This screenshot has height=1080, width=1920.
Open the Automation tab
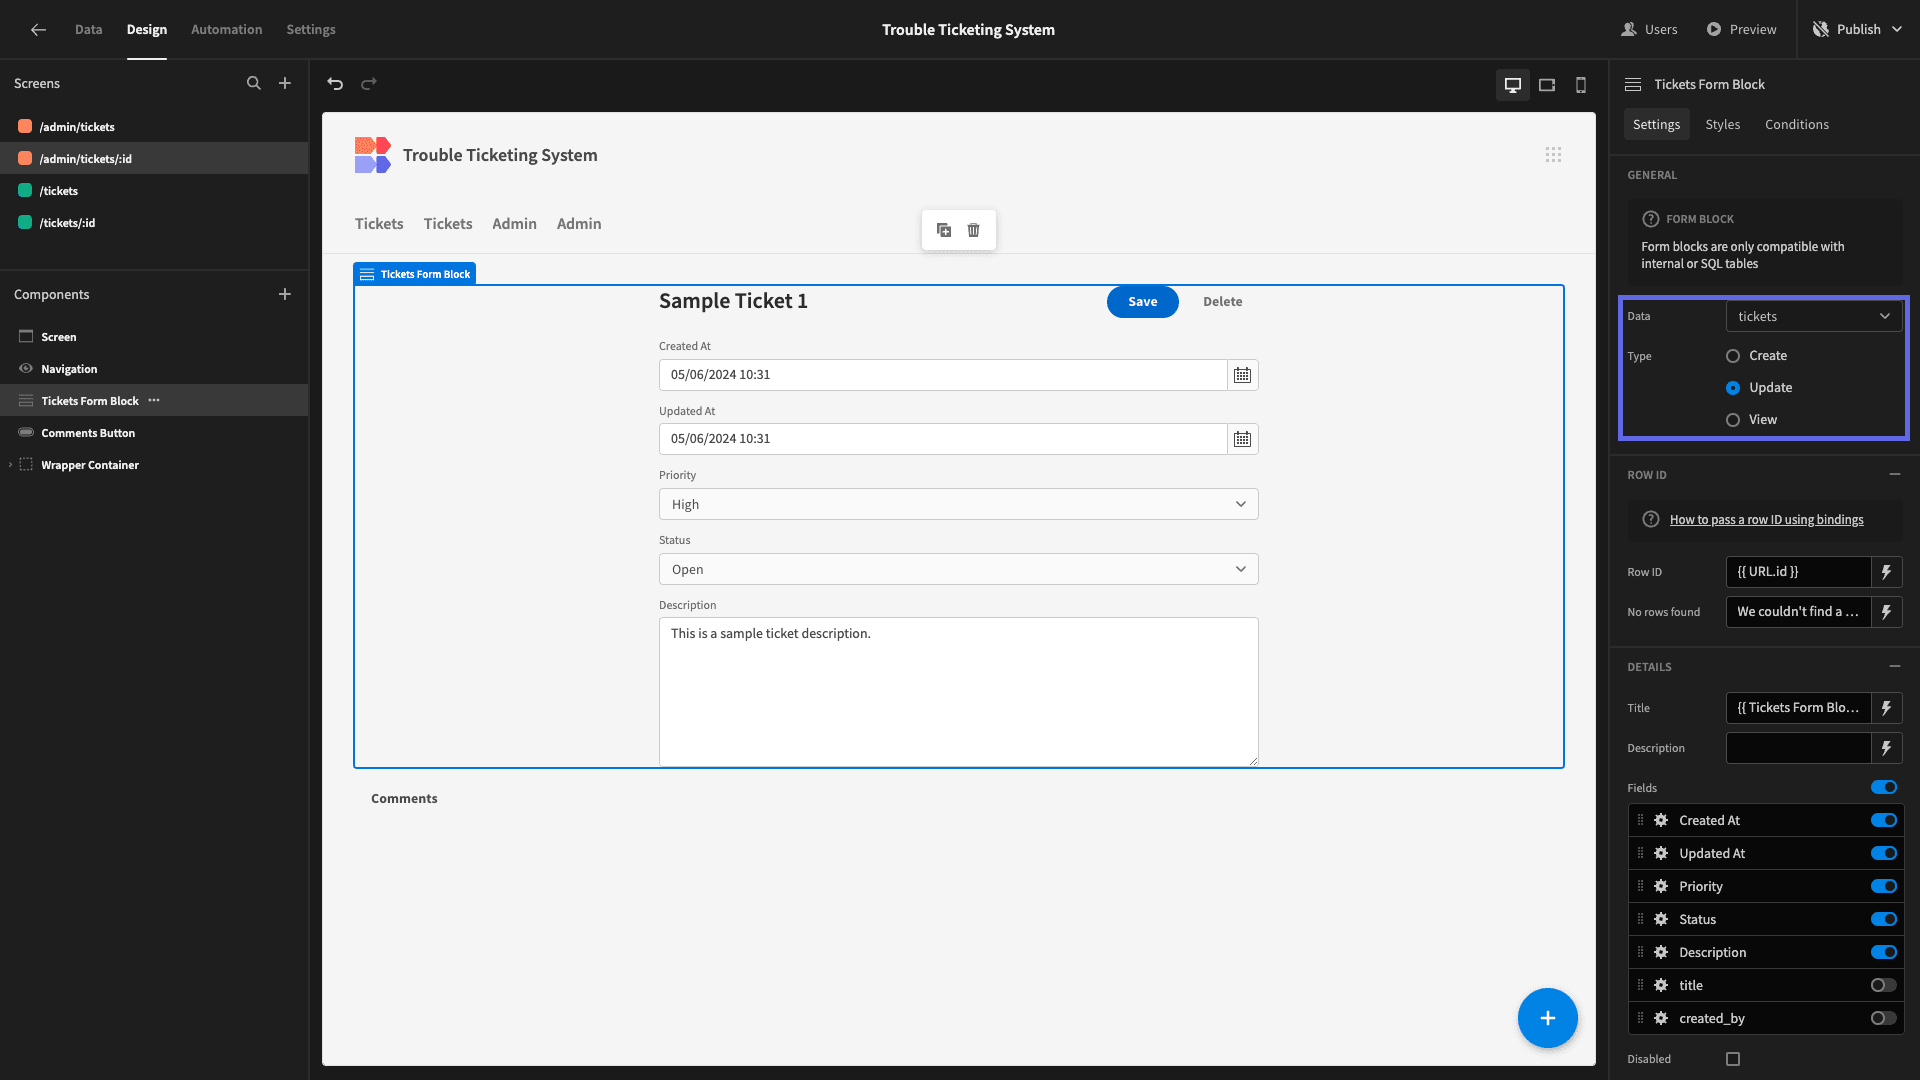click(226, 29)
